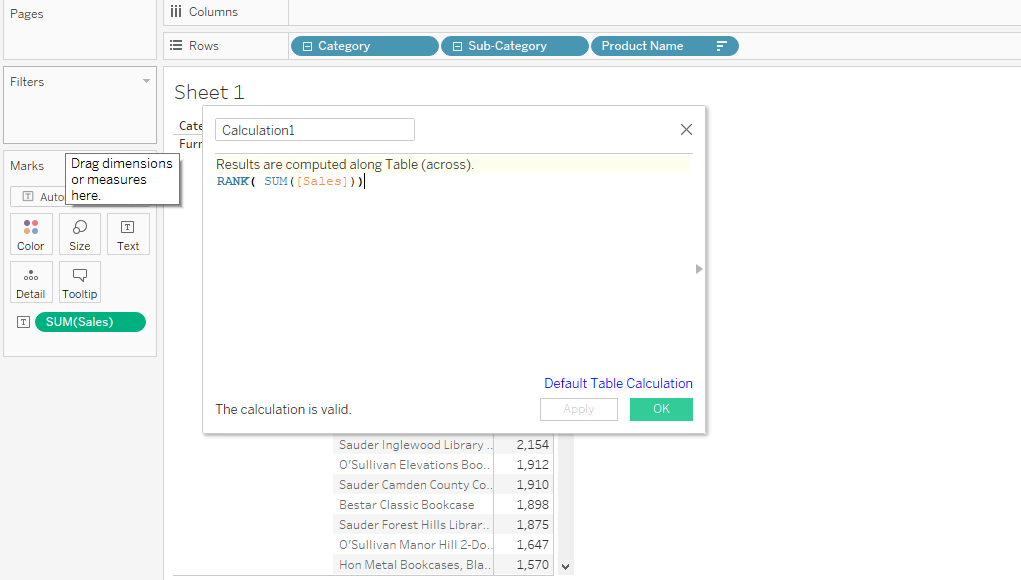Click the sort icon on Product Name pill
The height and width of the screenshot is (580, 1021).
click(x=721, y=46)
